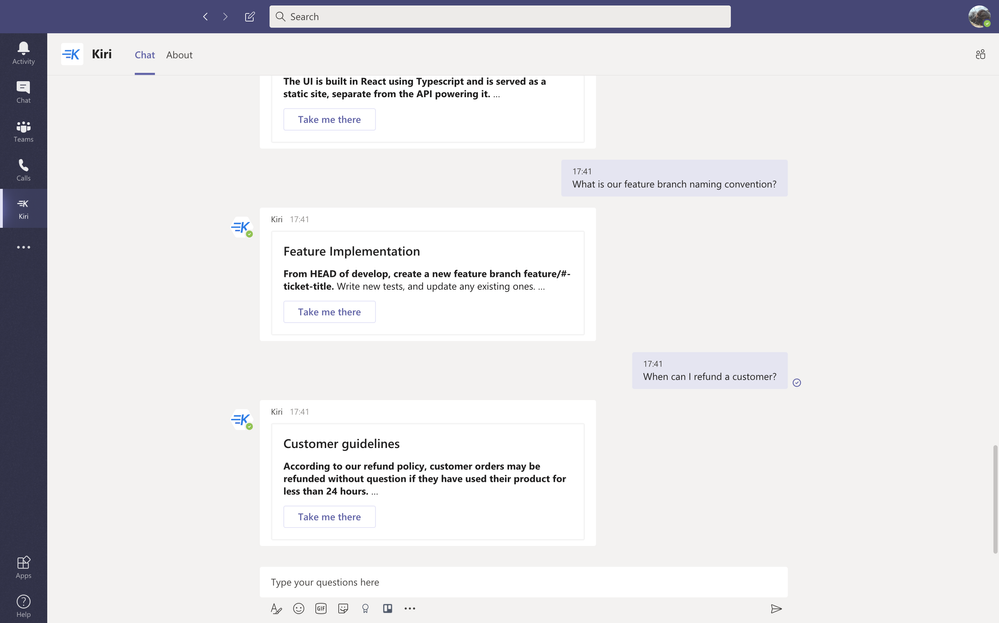
Task: Open the Calls section in the sidebar
Action: click(x=24, y=169)
